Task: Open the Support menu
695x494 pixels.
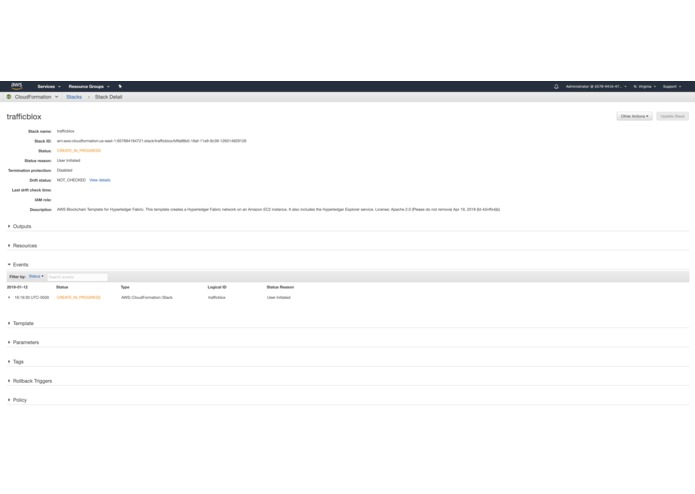Action: pos(672,86)
